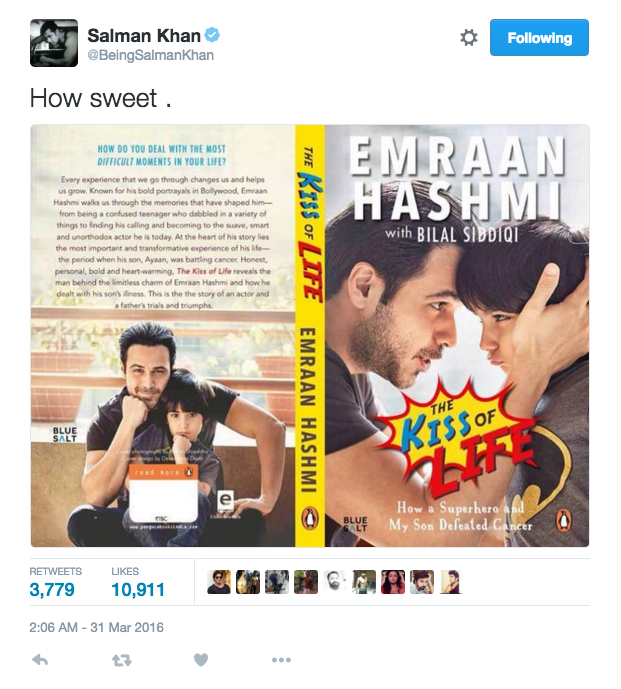Open the second liker avatar
Screen dimensions: 621x689
pos(248,582)
